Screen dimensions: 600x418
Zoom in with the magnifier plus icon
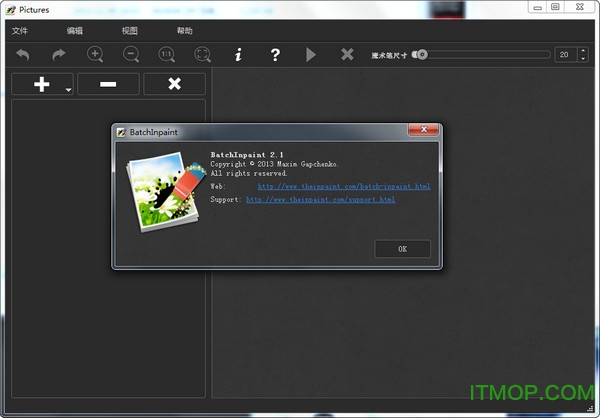click(x=95, y=54)
